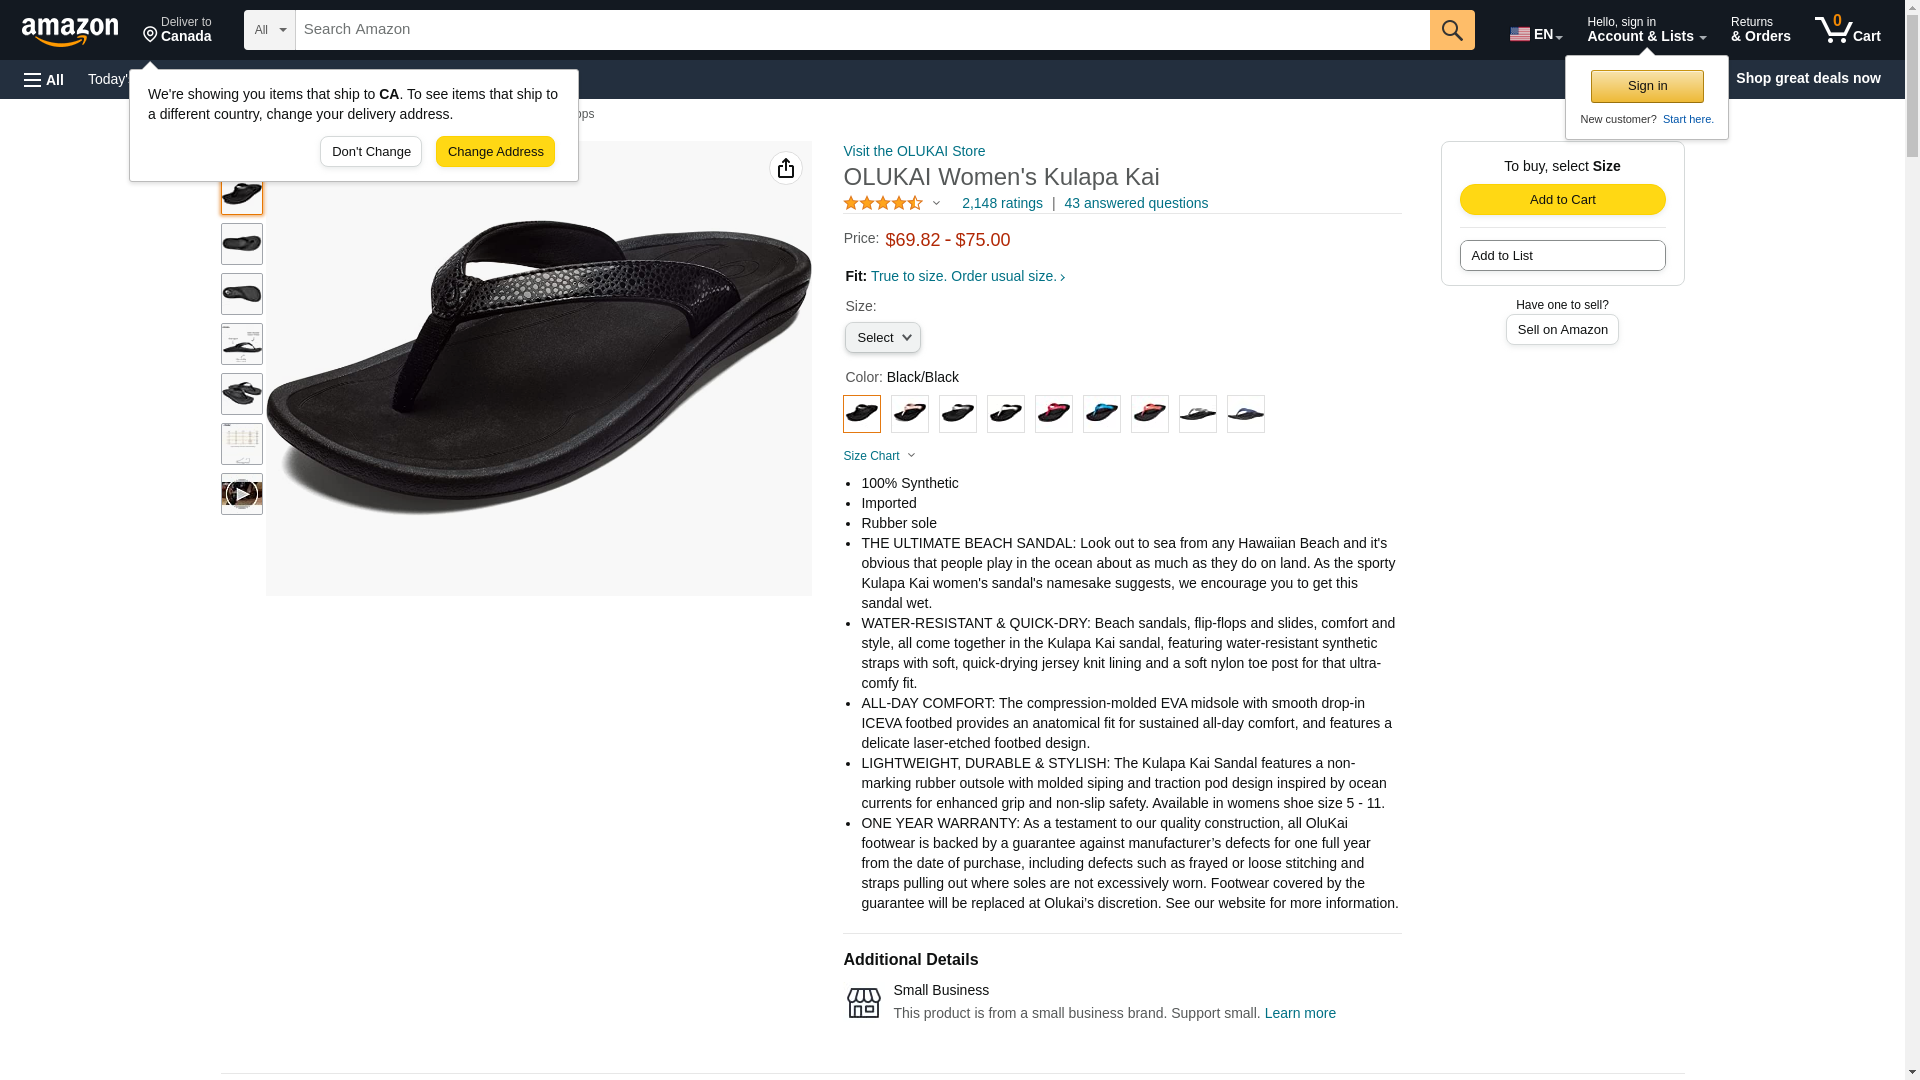The width and height of the screenshot is (1920, 1080).
Task: Click the search magnifier Go button
Action: [x=1452, y=30]
